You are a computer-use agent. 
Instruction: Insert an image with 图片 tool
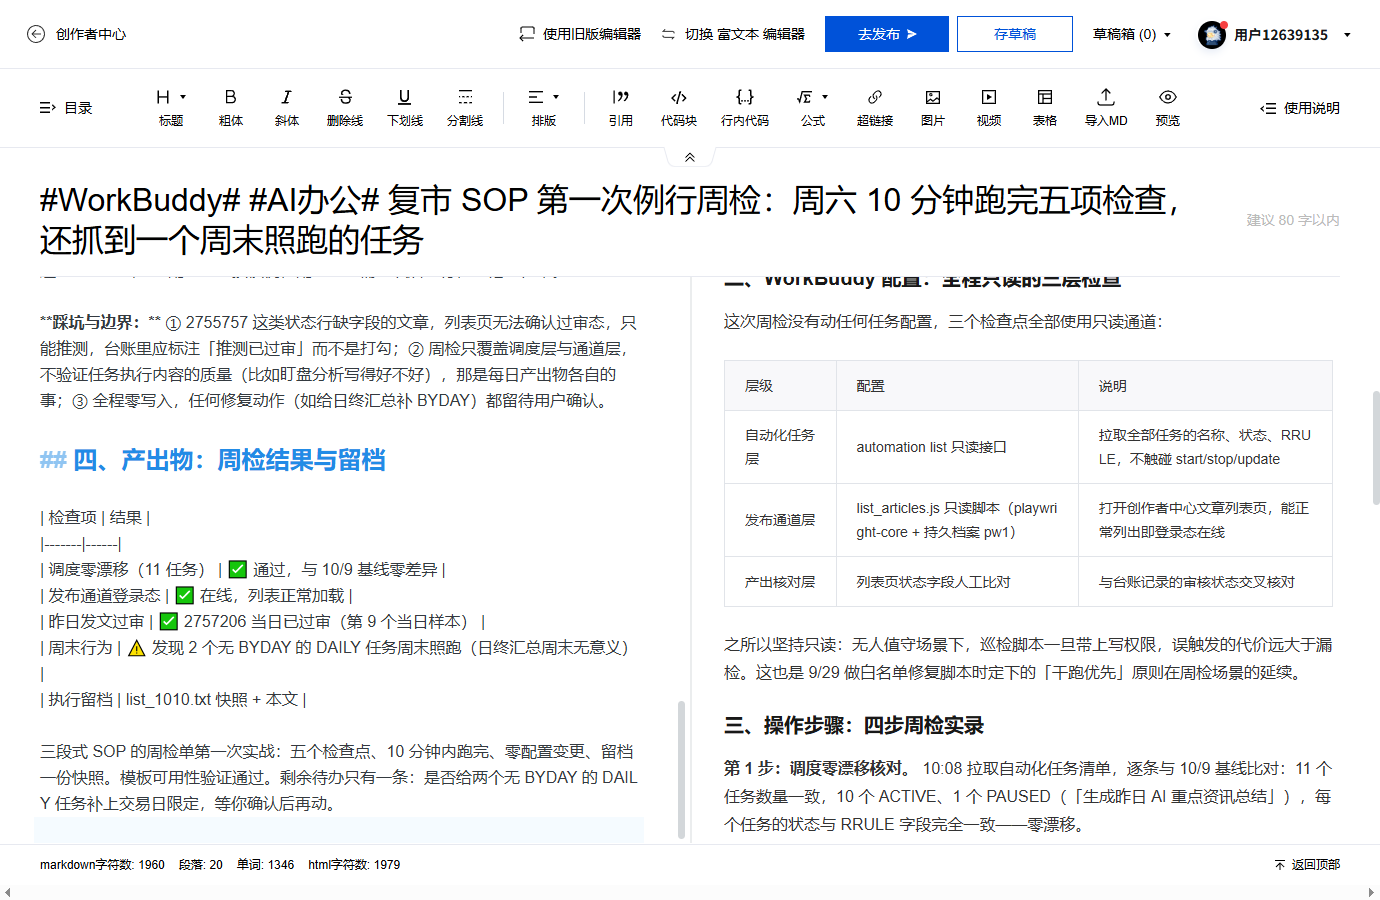933,107
